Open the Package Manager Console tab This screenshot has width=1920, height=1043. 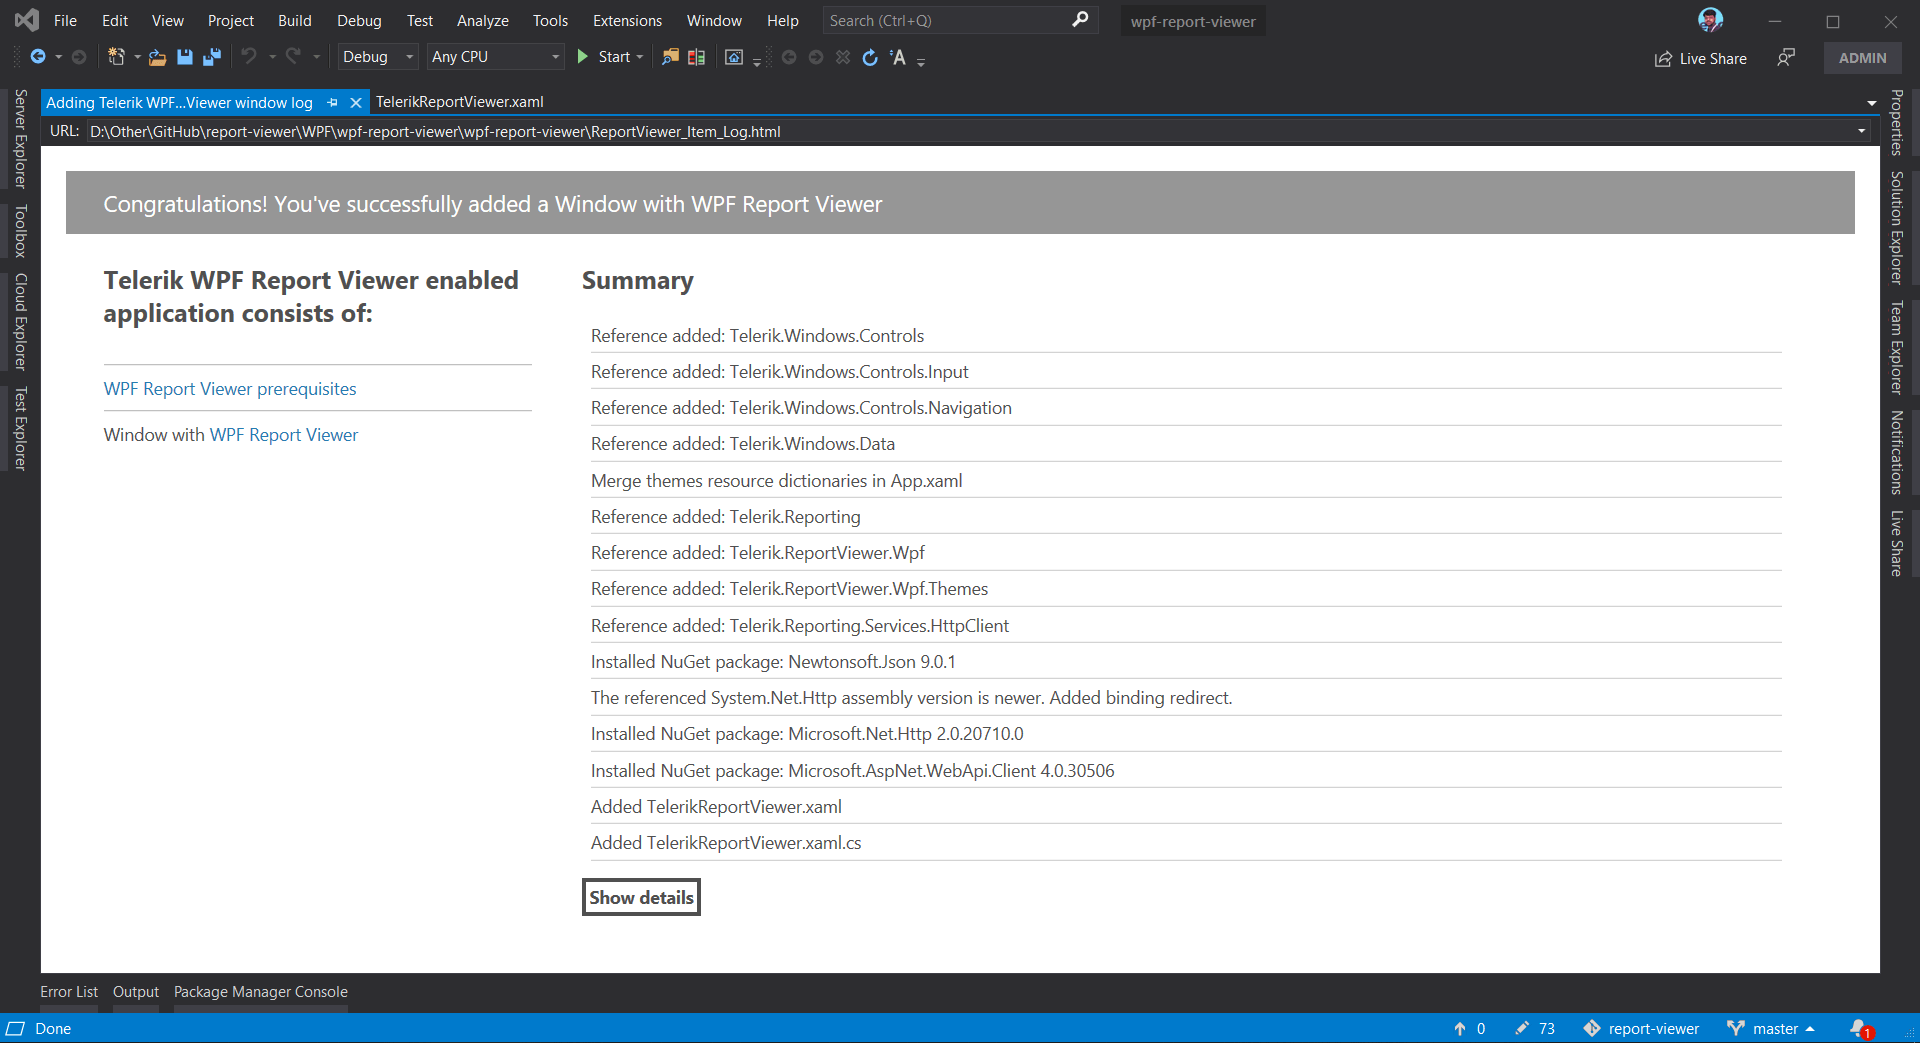261,992
